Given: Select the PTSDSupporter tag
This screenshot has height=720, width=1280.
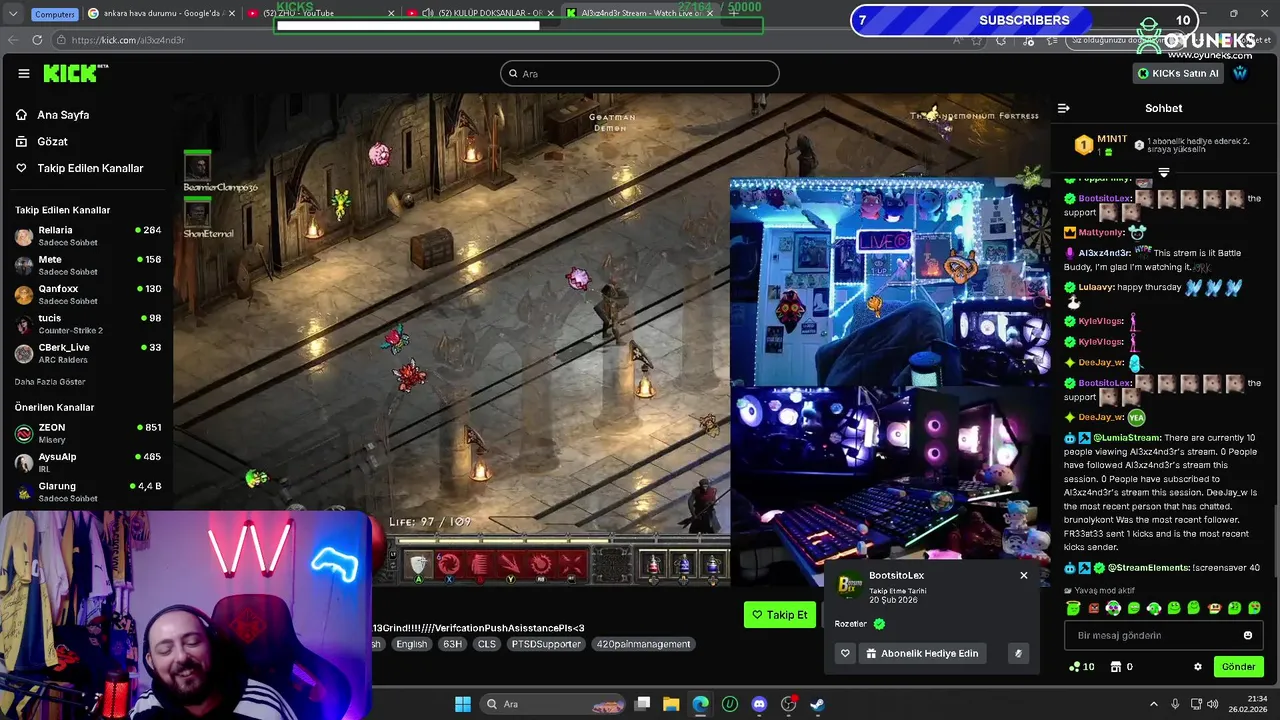Looking at the screenshot, I should pyautogui.click(x=546, y=644).
